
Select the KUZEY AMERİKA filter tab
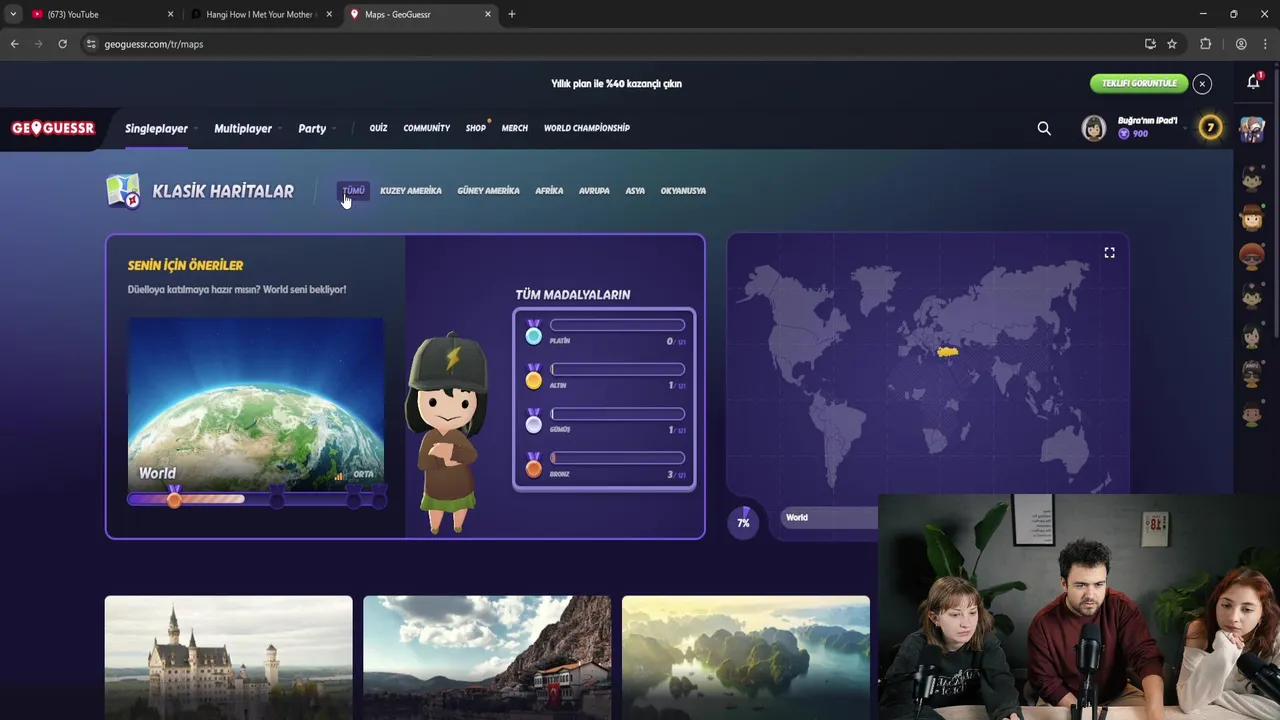(411, 191)
